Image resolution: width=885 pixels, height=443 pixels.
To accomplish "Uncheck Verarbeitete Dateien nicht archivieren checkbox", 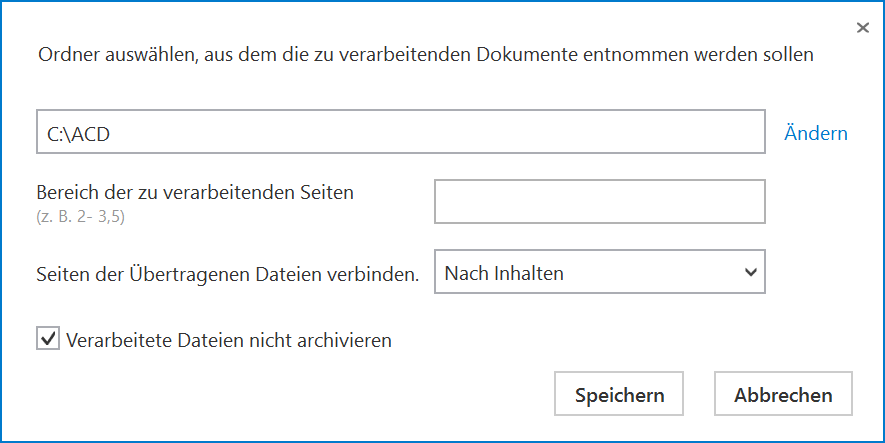I will coord(48,339).
